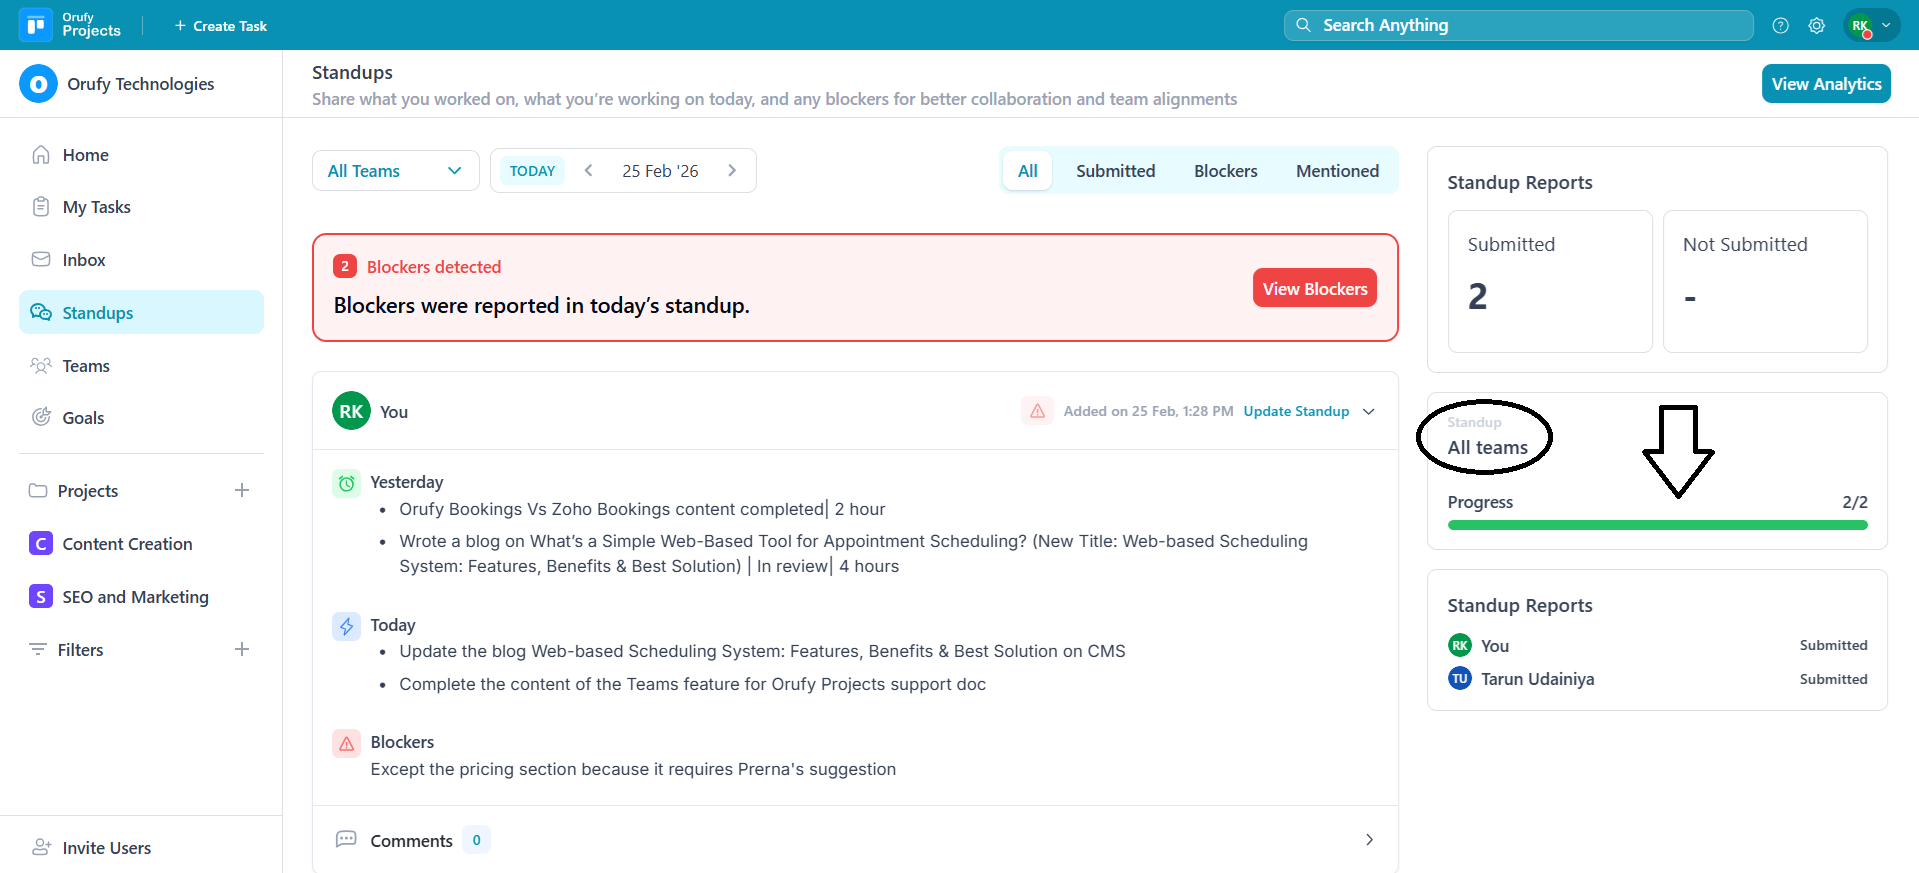
Task: Click the Comments speech bubble icon
Action: click(346, 840)
